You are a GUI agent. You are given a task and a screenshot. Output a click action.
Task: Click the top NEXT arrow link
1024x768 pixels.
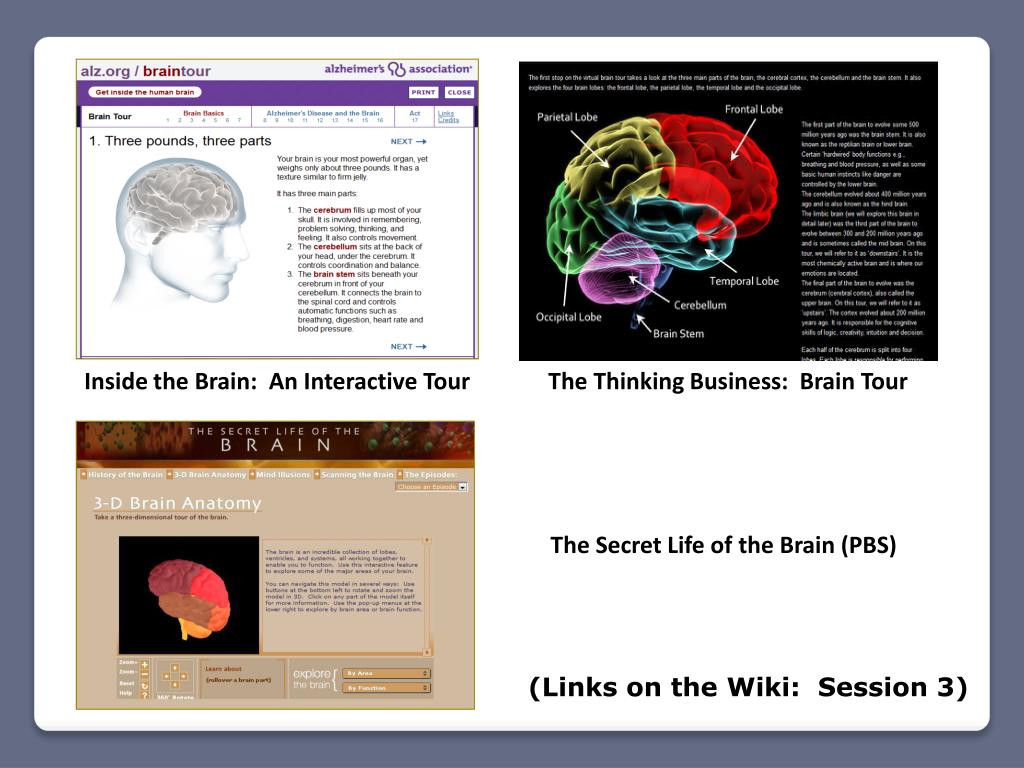[x=408, y=141]
